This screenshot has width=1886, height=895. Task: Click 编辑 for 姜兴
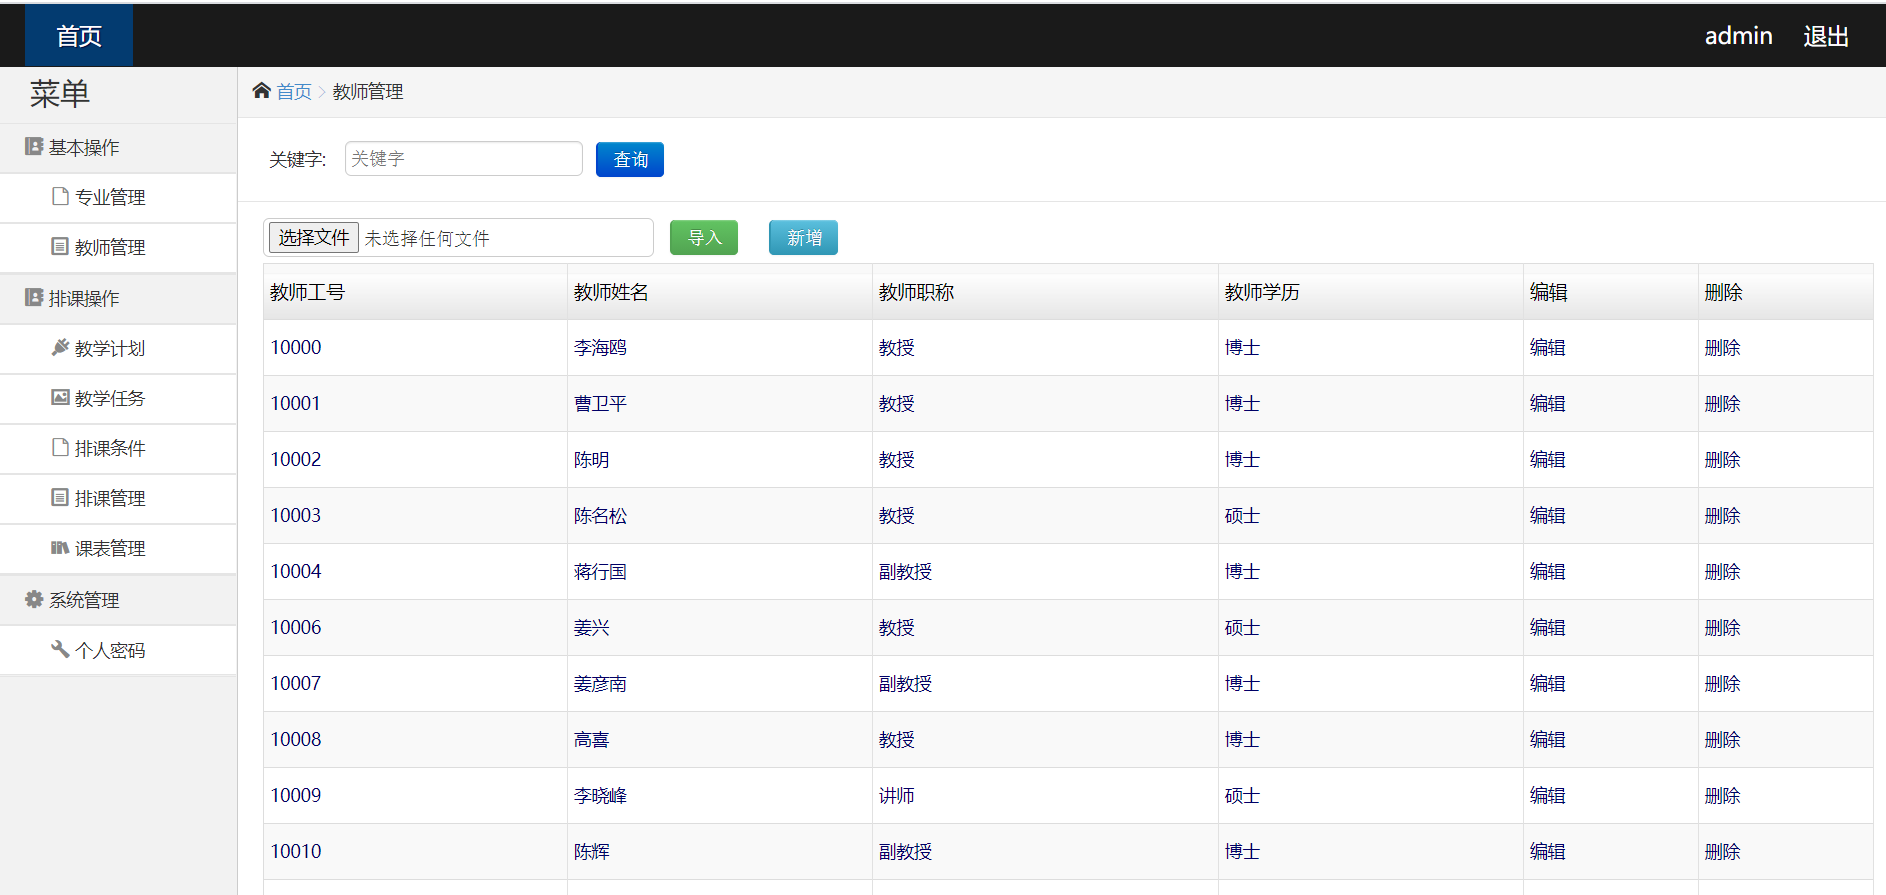[x=1547, y=628]
